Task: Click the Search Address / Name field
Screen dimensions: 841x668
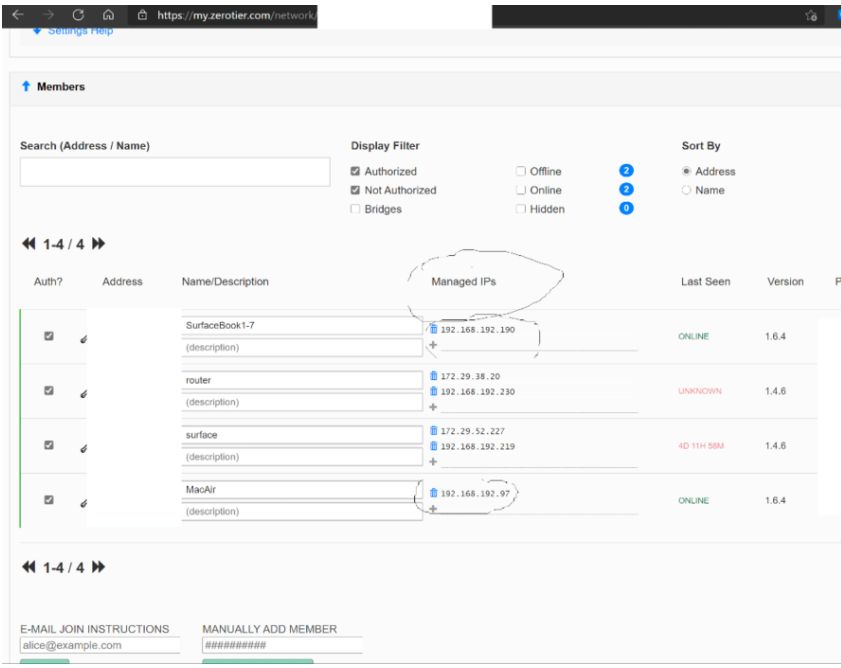Action: [175, 172]
